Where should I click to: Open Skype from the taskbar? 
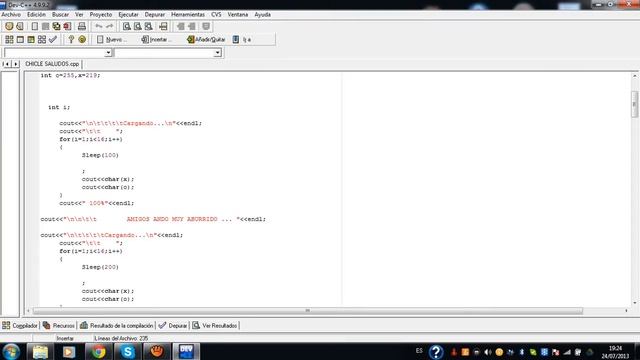coord(127,351)
